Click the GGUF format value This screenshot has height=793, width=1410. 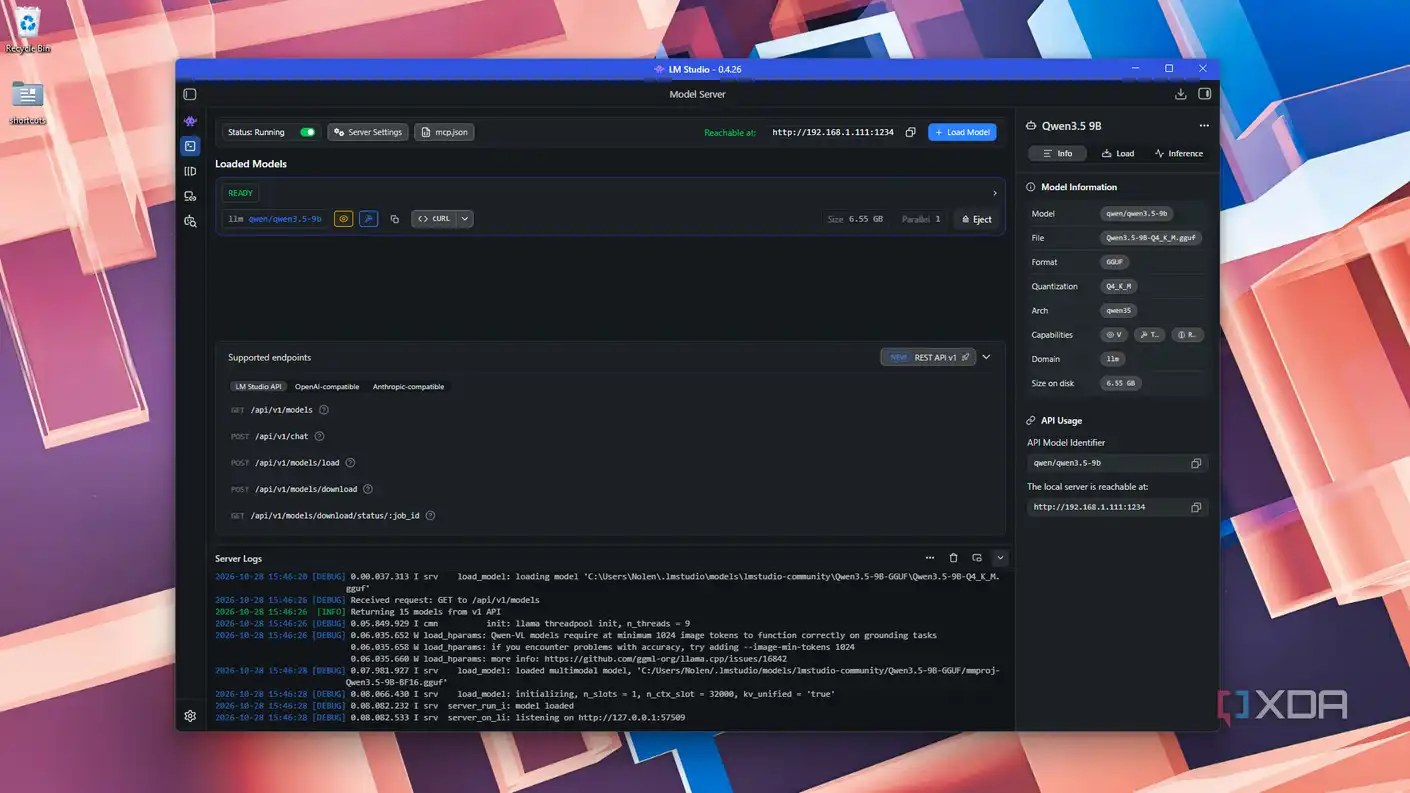pyautogui.click(x=1114, y=262)
